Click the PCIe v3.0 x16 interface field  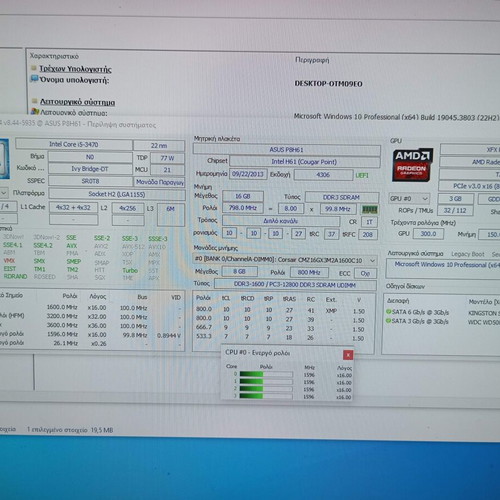(x=469, y=186)
